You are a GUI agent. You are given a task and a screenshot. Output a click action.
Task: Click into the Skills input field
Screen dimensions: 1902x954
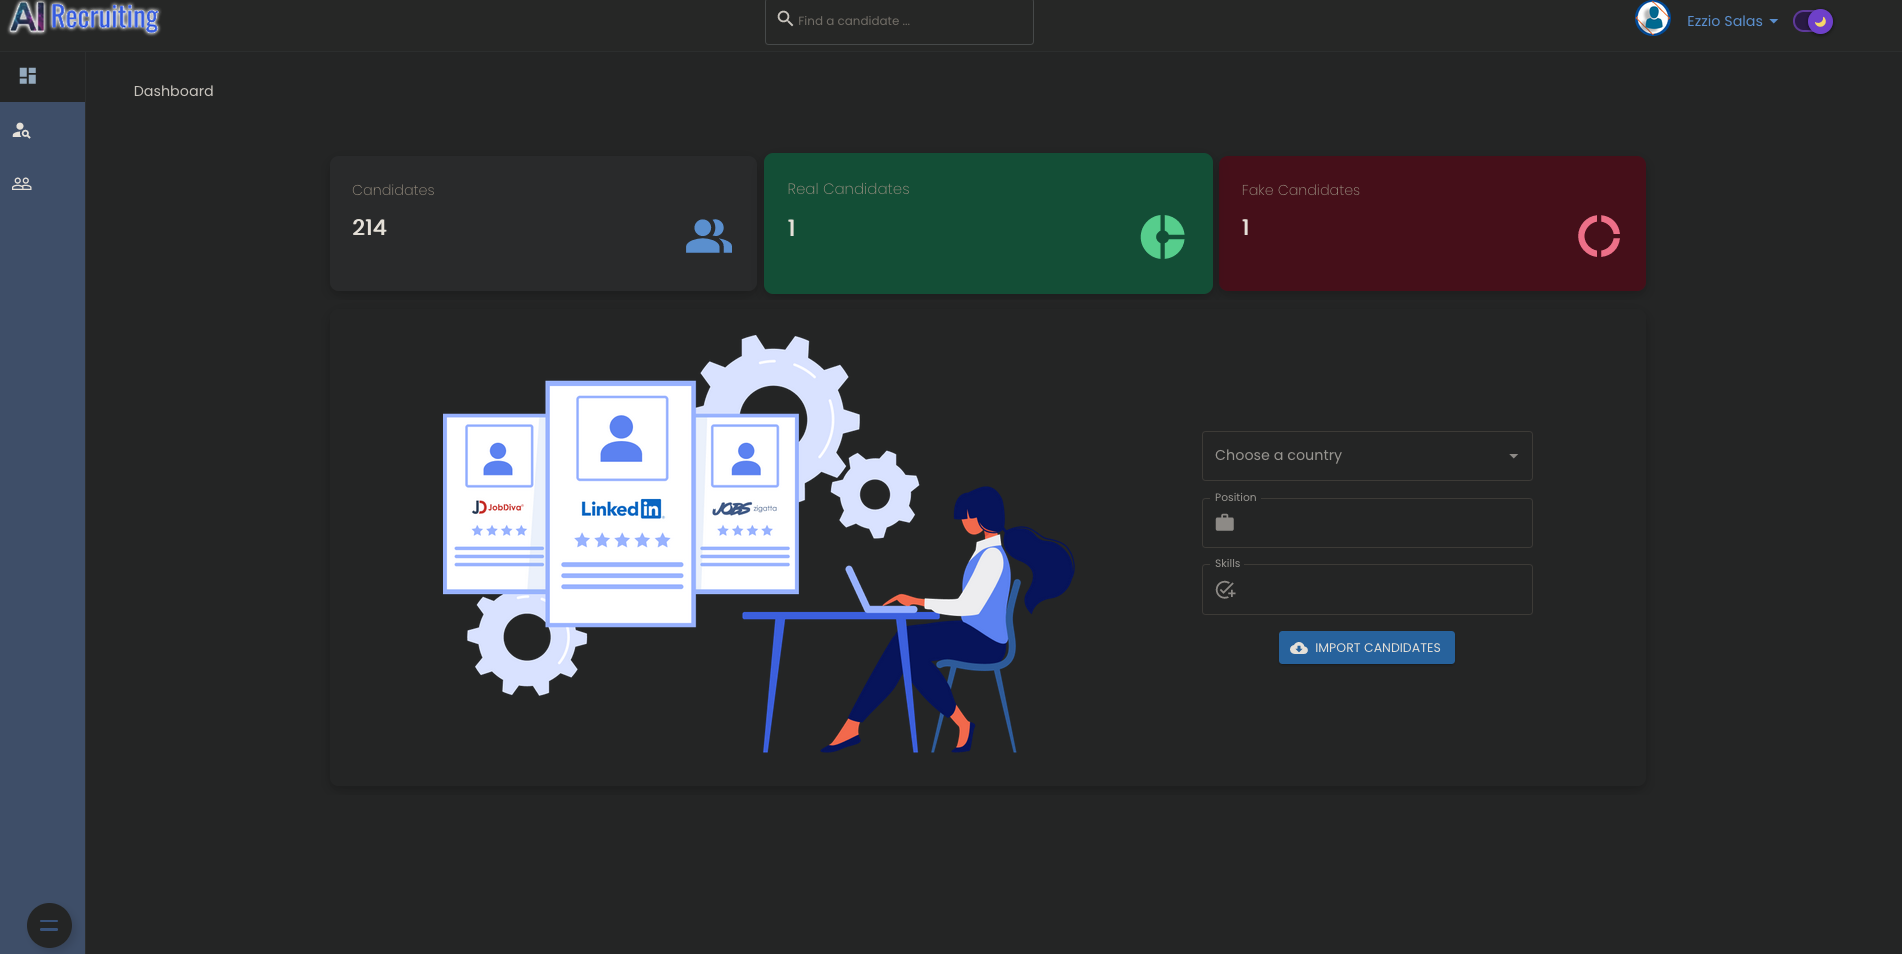[x=1367, y=590]
